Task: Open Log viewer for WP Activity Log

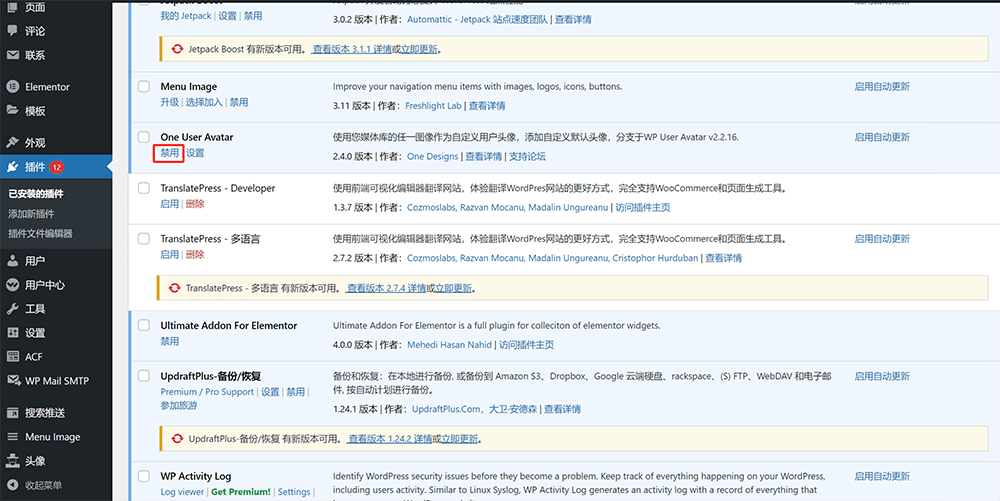Action: point(182,492)
